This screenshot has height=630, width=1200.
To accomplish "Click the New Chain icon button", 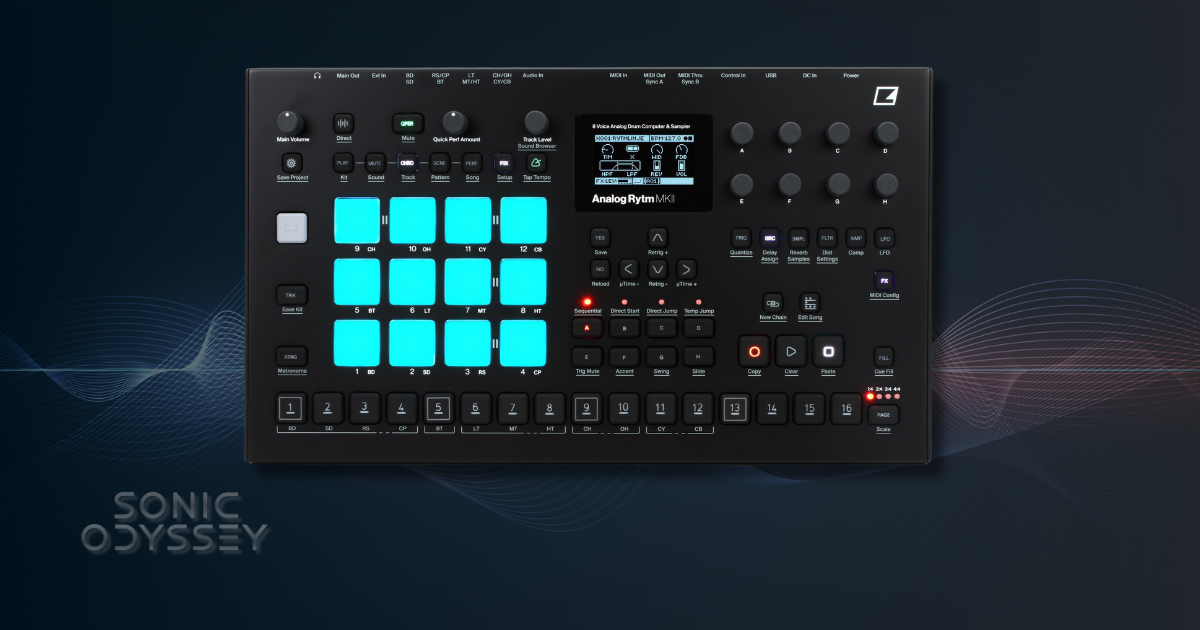I will point(773,302).
